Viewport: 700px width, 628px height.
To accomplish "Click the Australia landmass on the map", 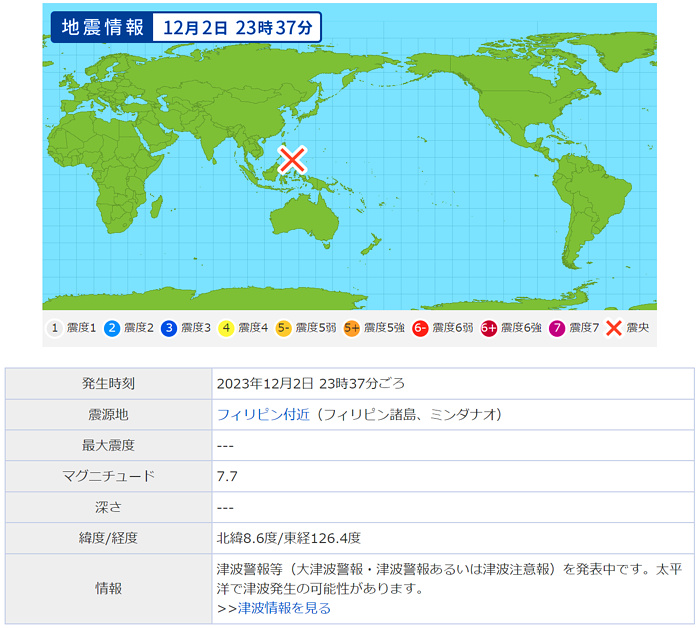I will point(304,217).
